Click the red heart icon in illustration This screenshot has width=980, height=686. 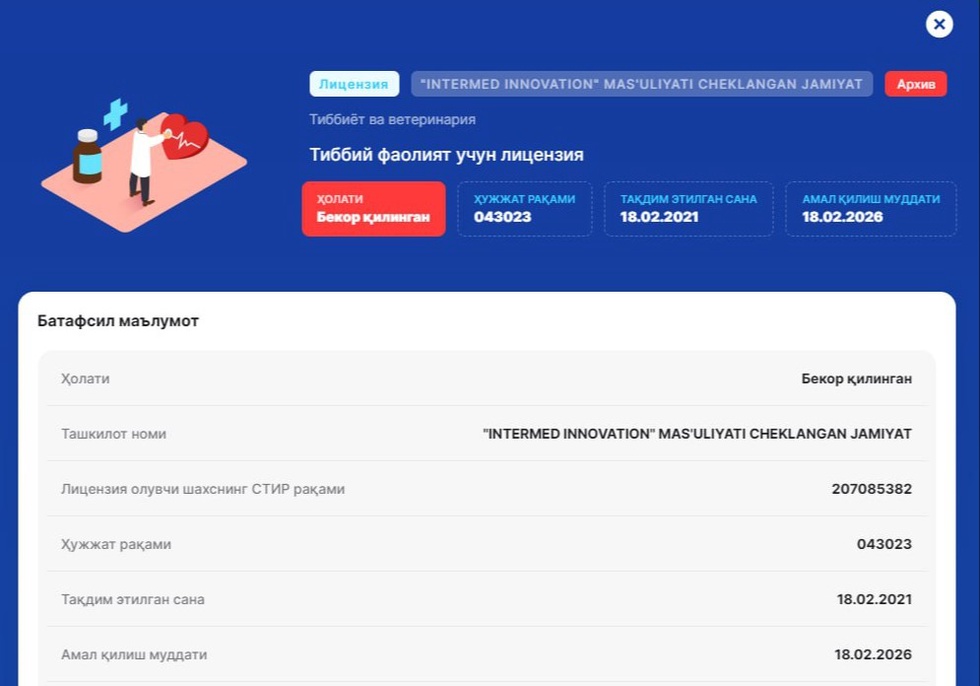coord(186,136)
